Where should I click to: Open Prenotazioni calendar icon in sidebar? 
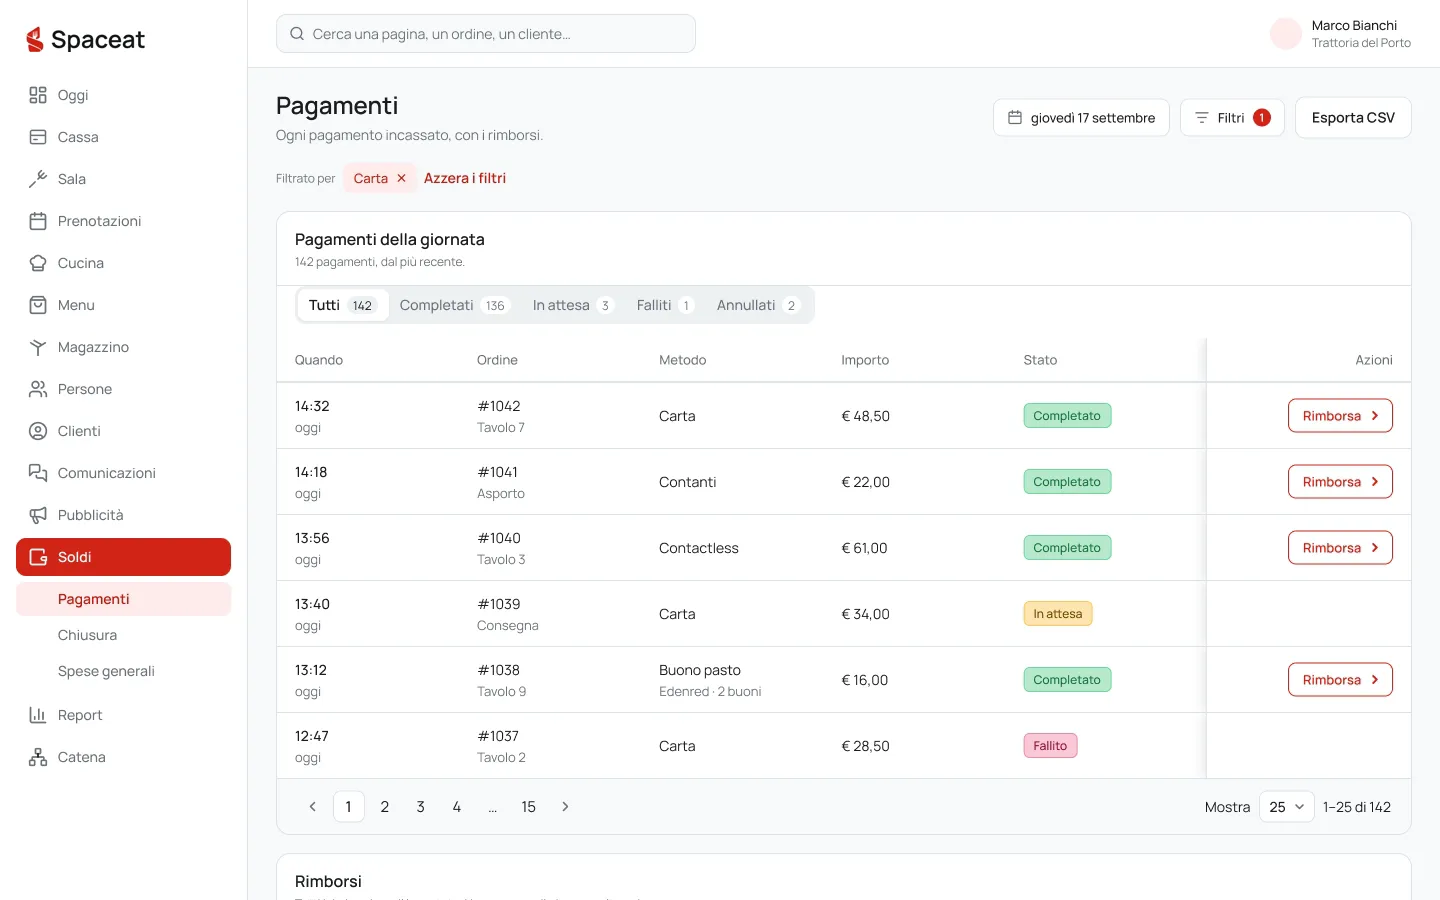(38, 221)
